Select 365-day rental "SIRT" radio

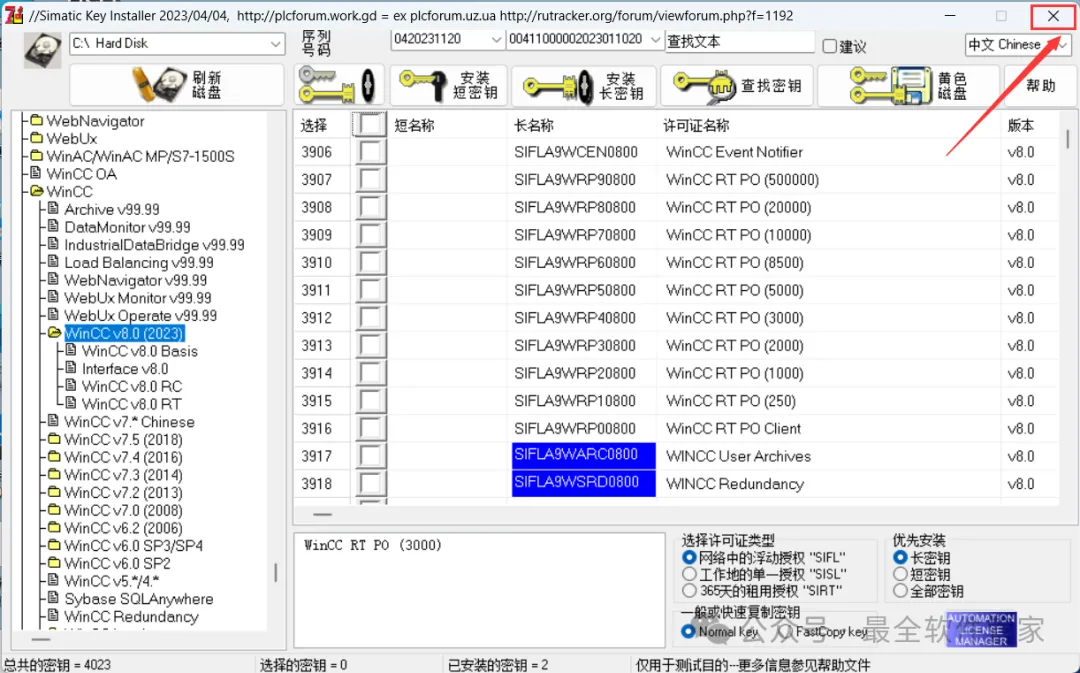(689, 590)
